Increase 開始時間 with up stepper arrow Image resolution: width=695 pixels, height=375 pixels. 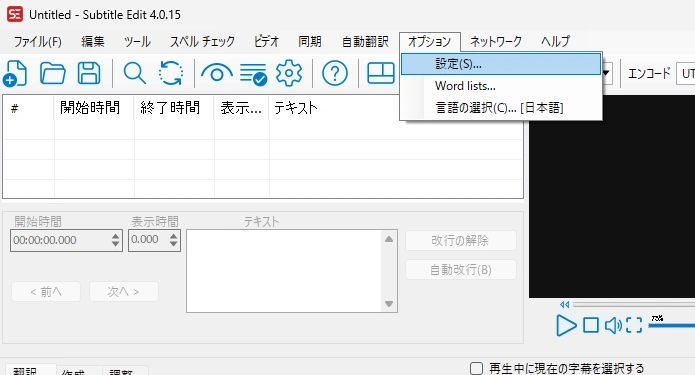pos(116,236)
